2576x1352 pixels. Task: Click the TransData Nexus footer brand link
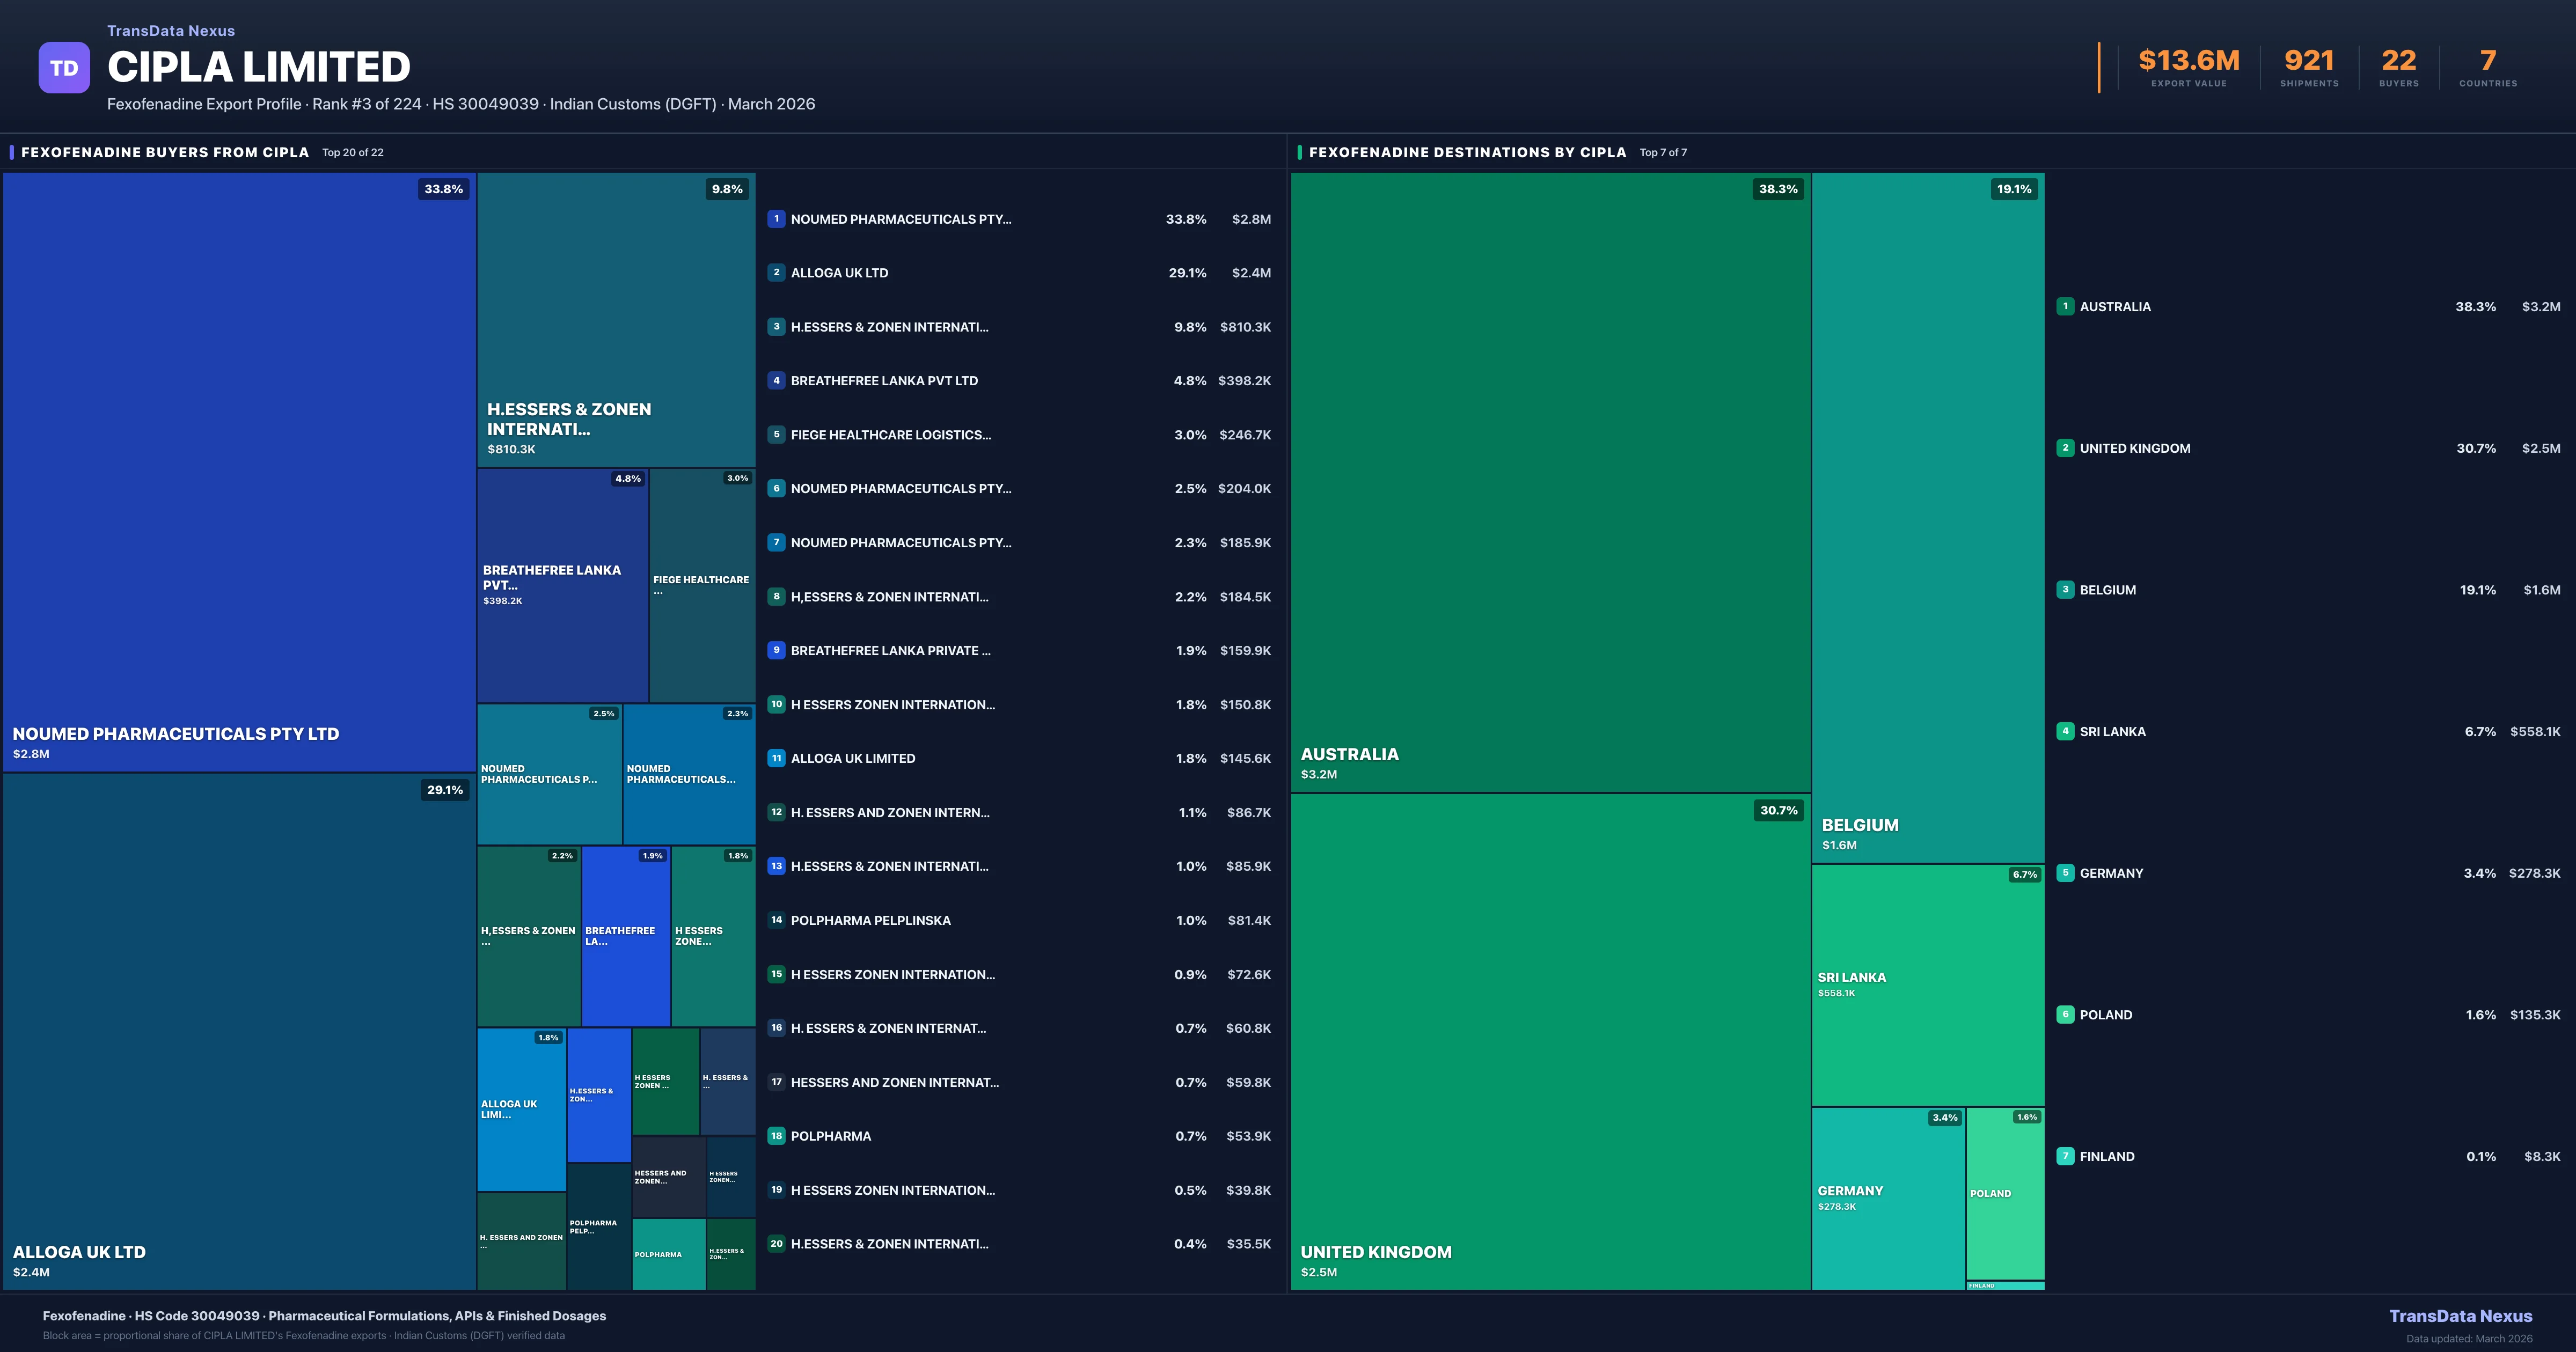click(2460, 1316)
